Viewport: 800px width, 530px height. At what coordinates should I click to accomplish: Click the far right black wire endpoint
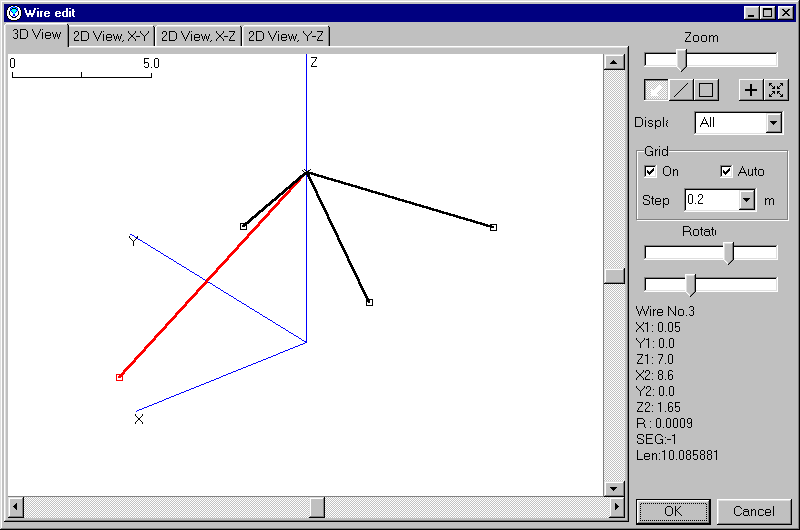tap(493, 227)
